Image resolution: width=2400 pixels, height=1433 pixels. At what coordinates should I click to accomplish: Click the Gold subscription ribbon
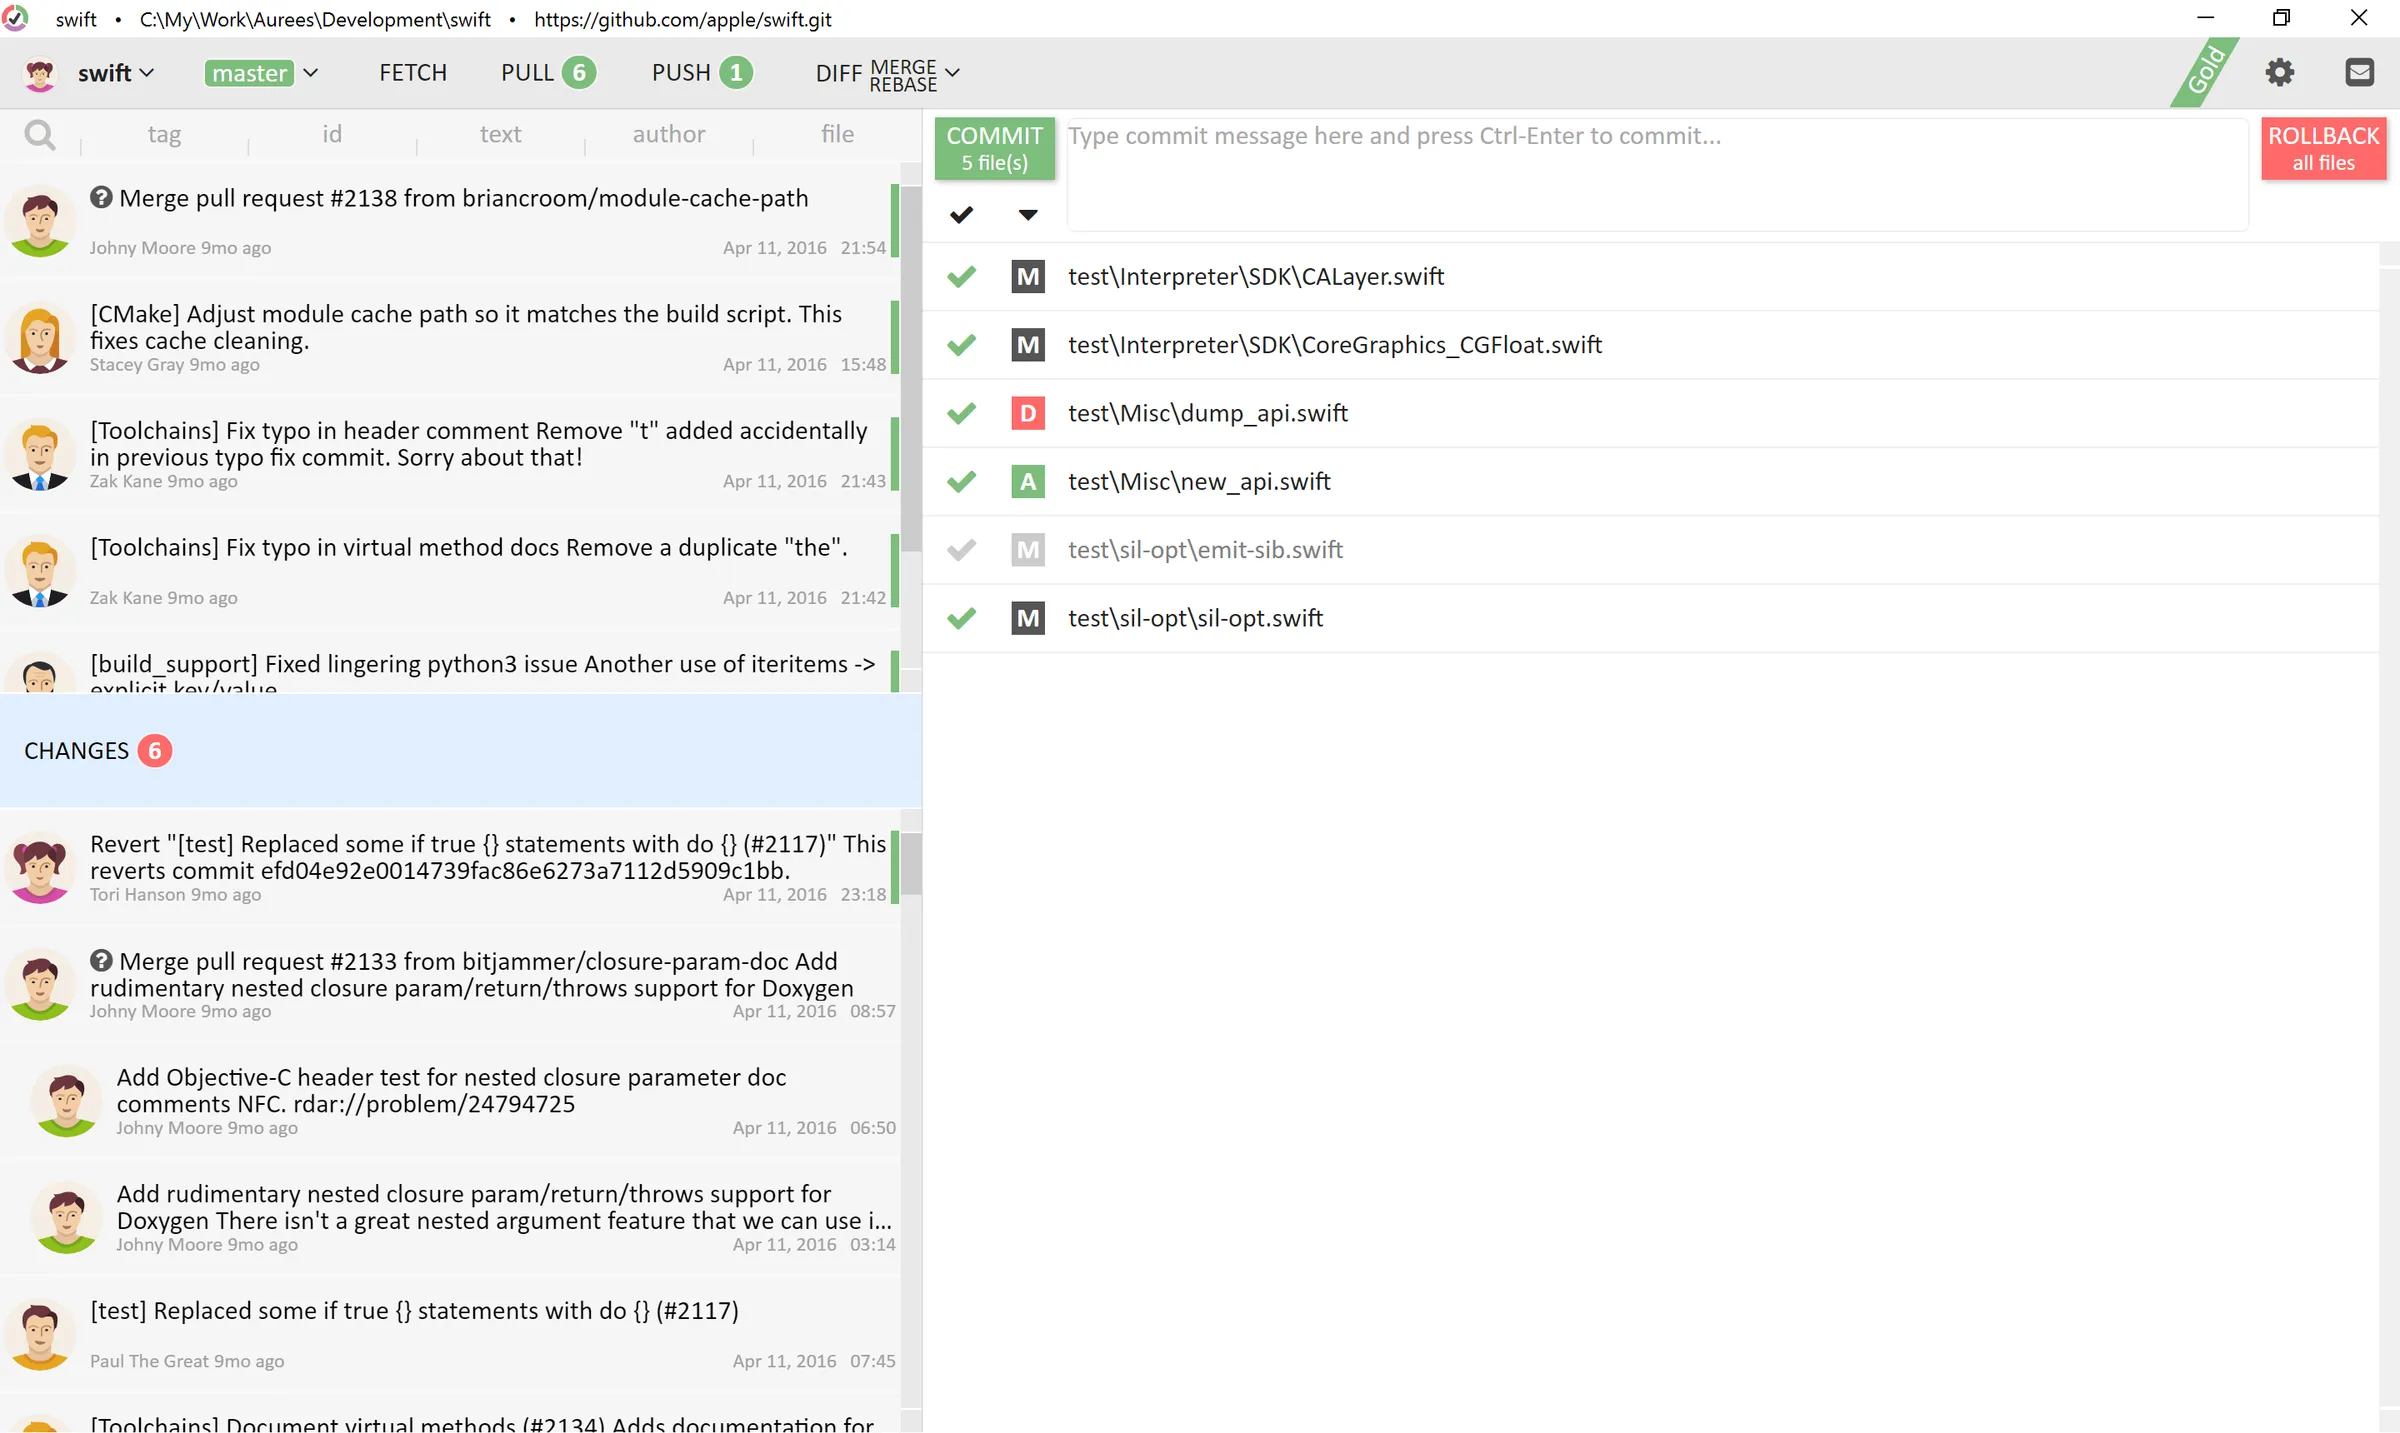click(x=2204, y=72)
